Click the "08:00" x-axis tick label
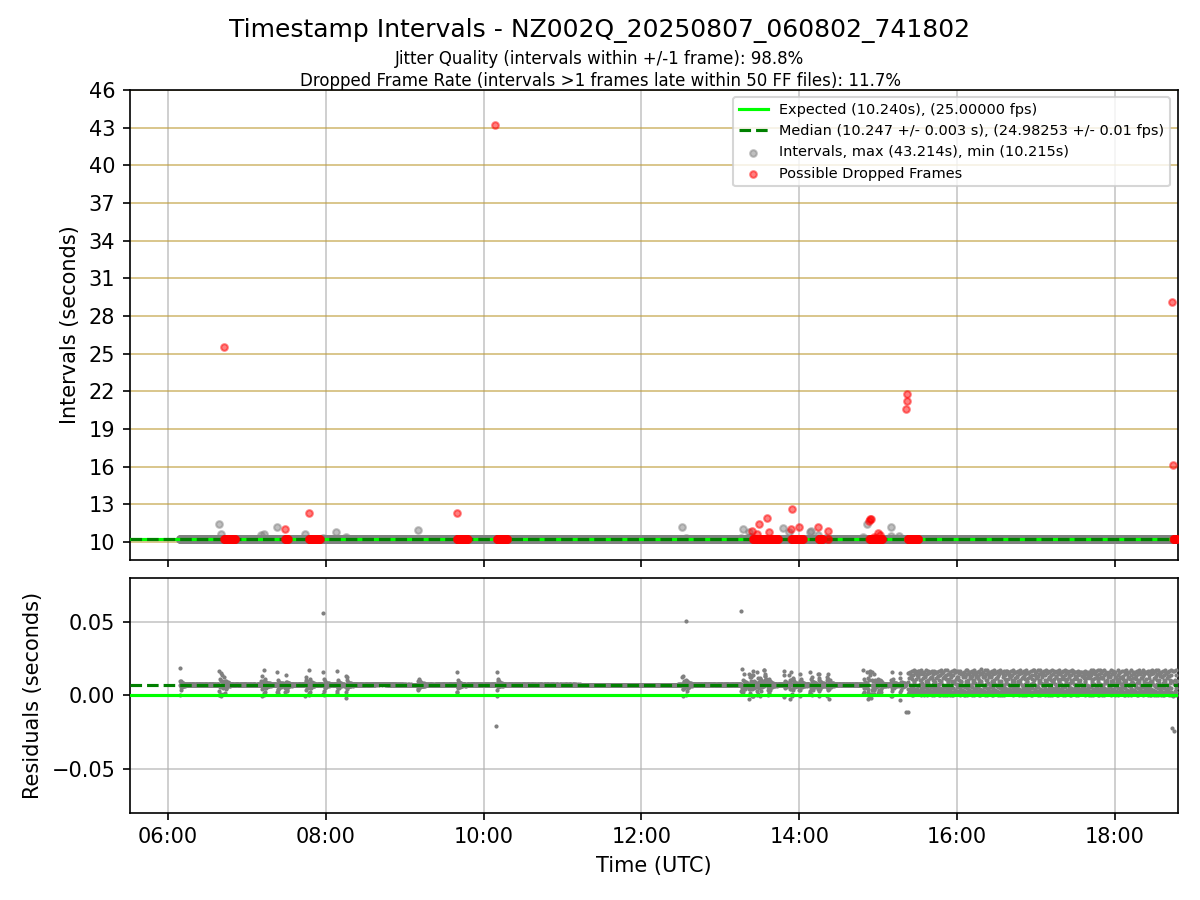 pyautogui.click(x=326, y=836)
